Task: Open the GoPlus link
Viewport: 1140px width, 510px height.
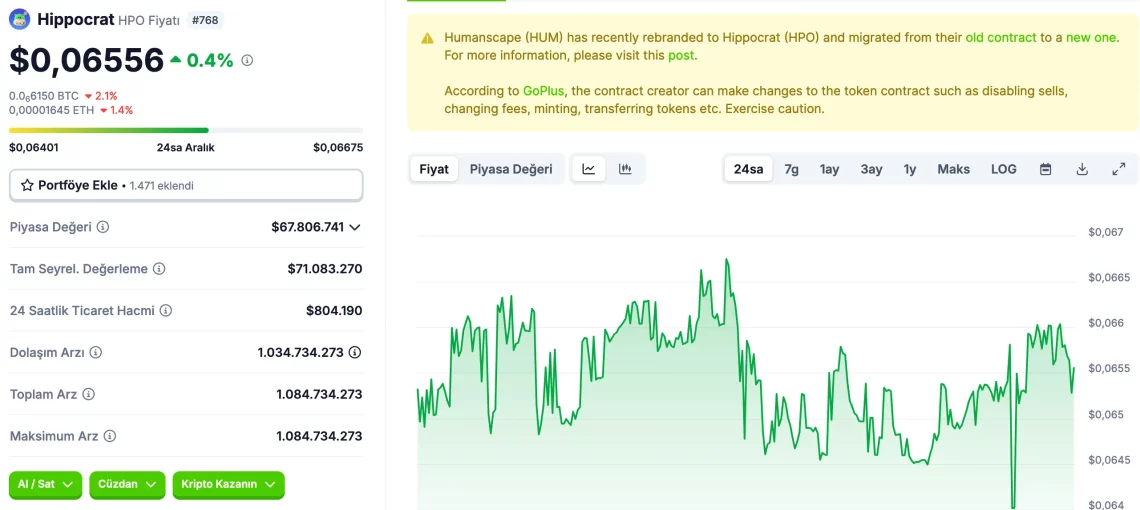Action: pos(544,91)
